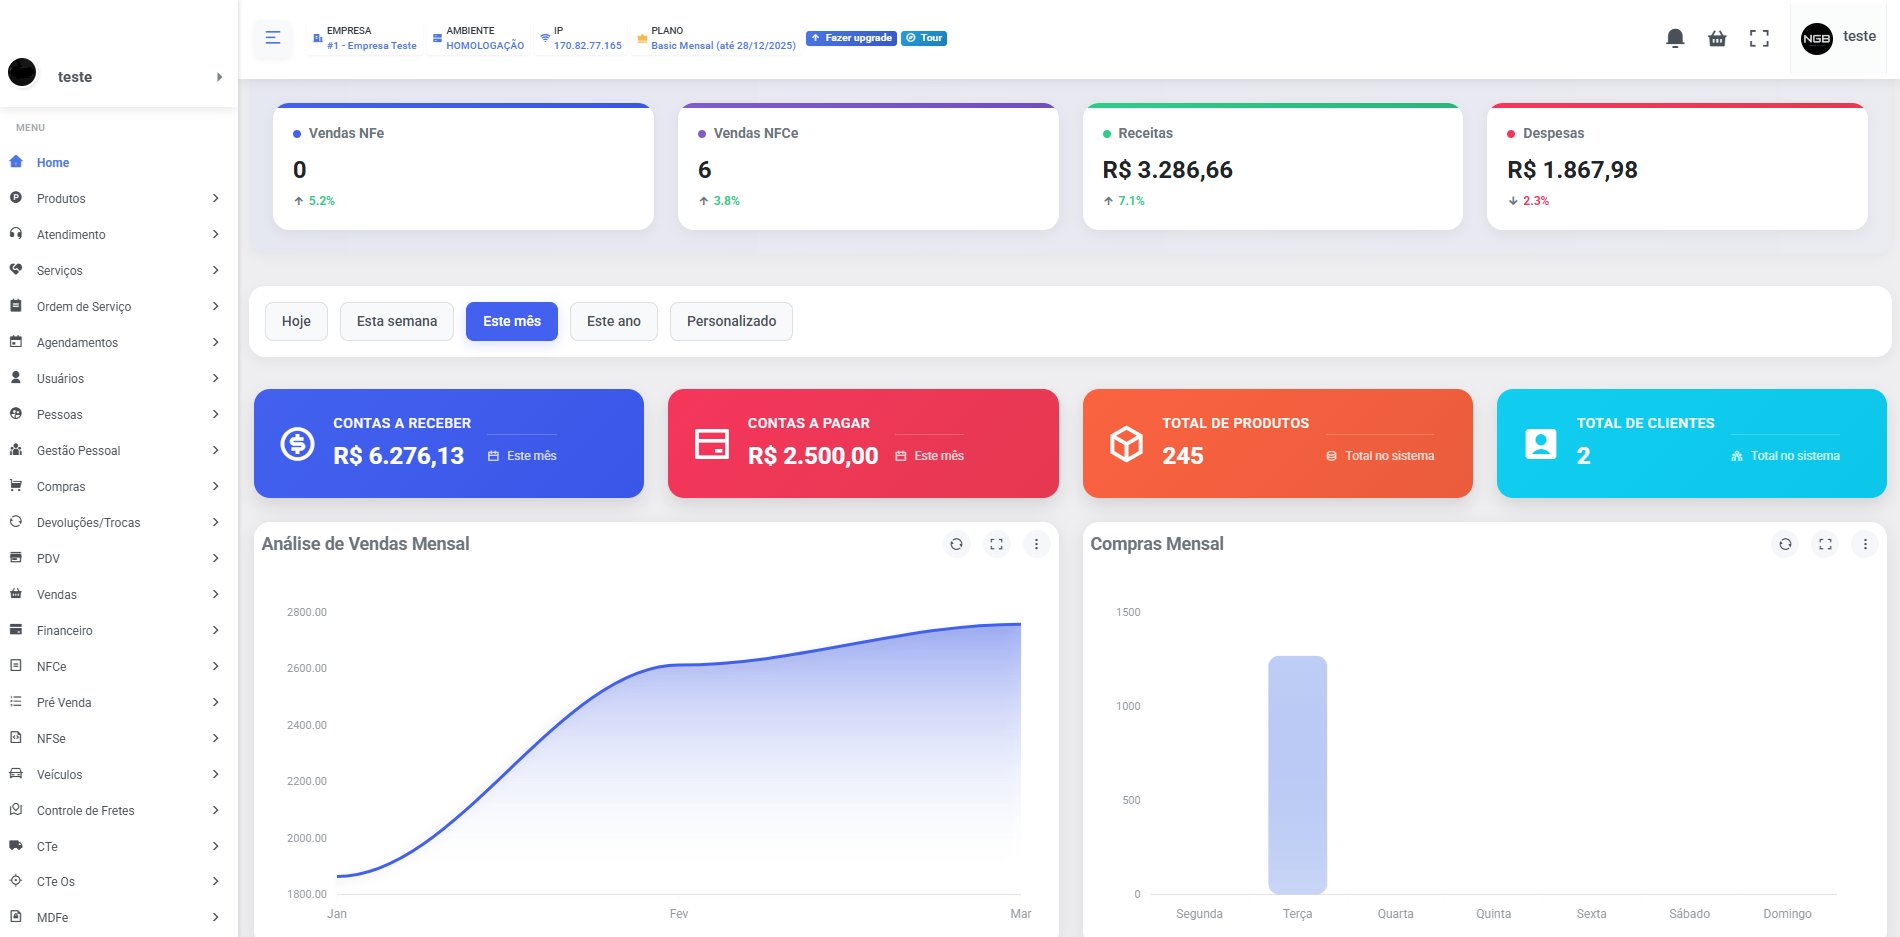Refresh the Análise de Vendas Mensal chart
1900x937 pixels.
[957, 544]
